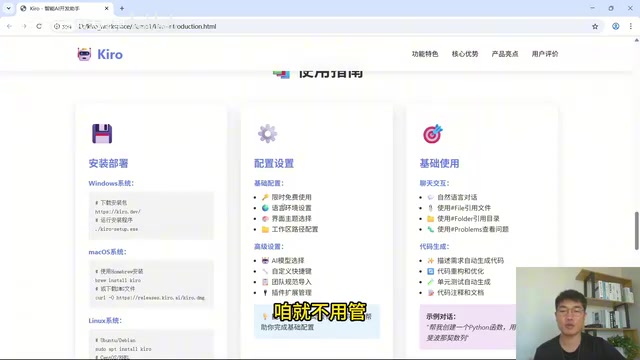
Task: Click the browser forward arrow
Action: click(x=24, y=26)
